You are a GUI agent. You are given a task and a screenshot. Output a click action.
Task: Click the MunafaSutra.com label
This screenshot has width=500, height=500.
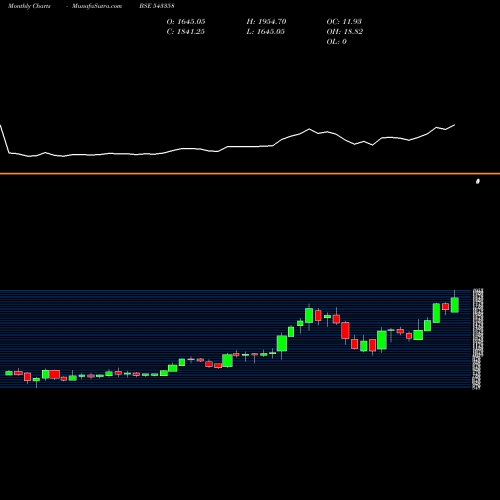[97, 6]
